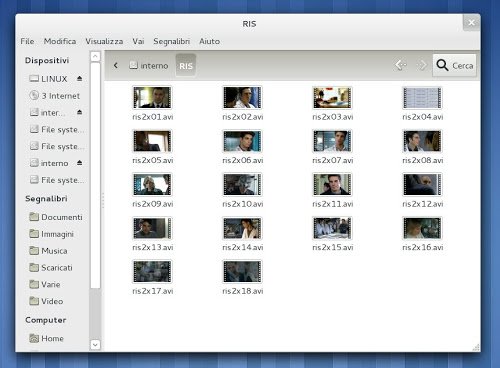This screenshot has width=500, height=368.
Task: Click sidebar scrollbar down arrow
Action: click(x=95, y=344)
